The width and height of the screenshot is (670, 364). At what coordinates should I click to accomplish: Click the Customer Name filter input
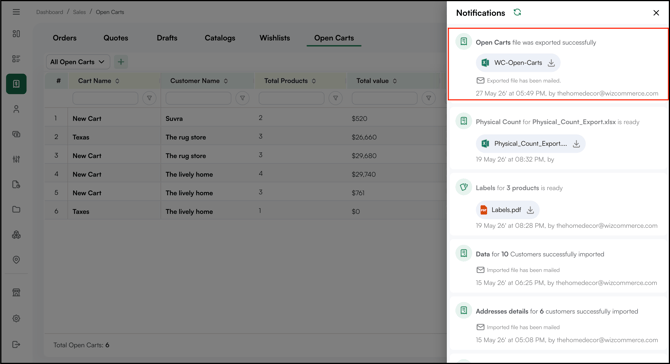(x=198, y=98)
